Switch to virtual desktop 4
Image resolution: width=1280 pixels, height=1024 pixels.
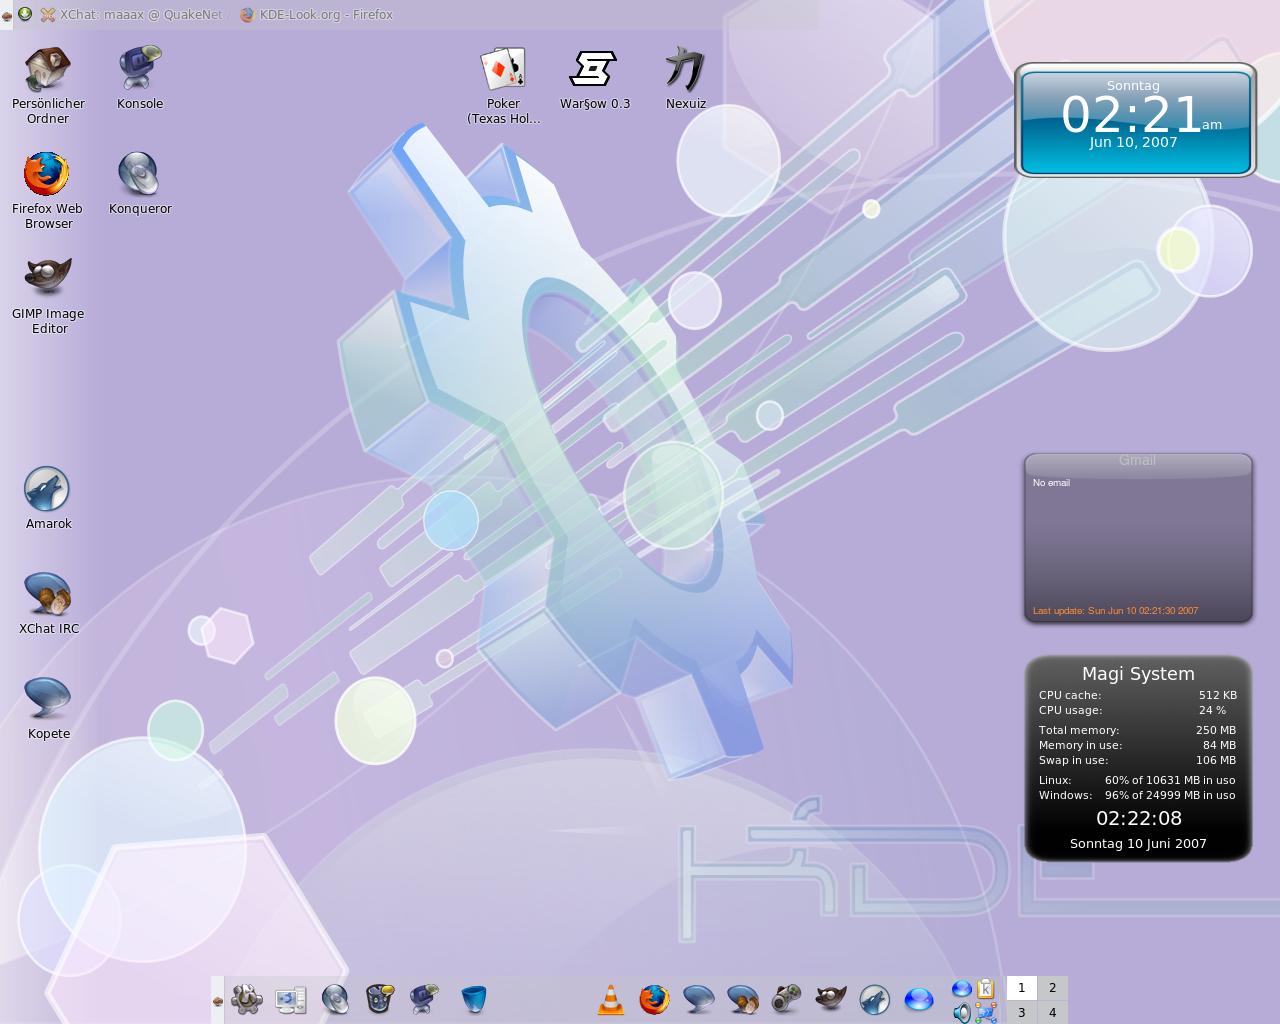click(x=1052, y=1012)
